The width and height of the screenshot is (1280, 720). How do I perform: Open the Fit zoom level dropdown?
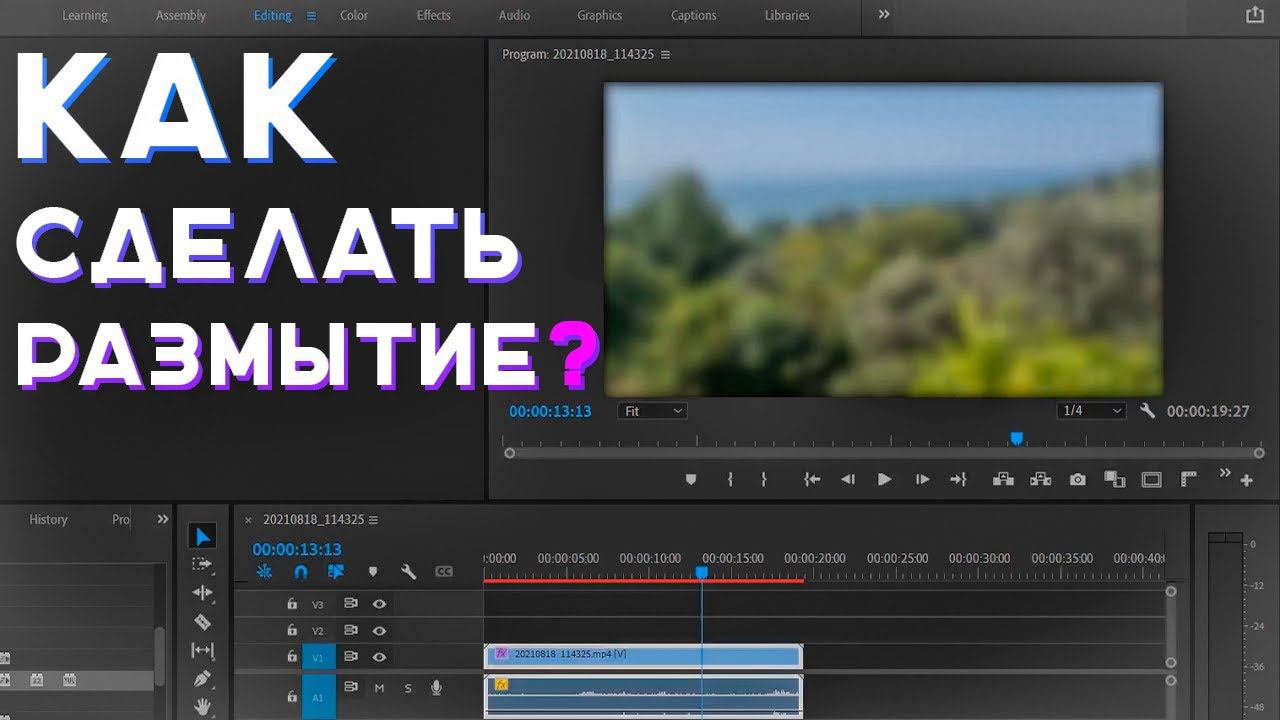(x=653, y=411)
